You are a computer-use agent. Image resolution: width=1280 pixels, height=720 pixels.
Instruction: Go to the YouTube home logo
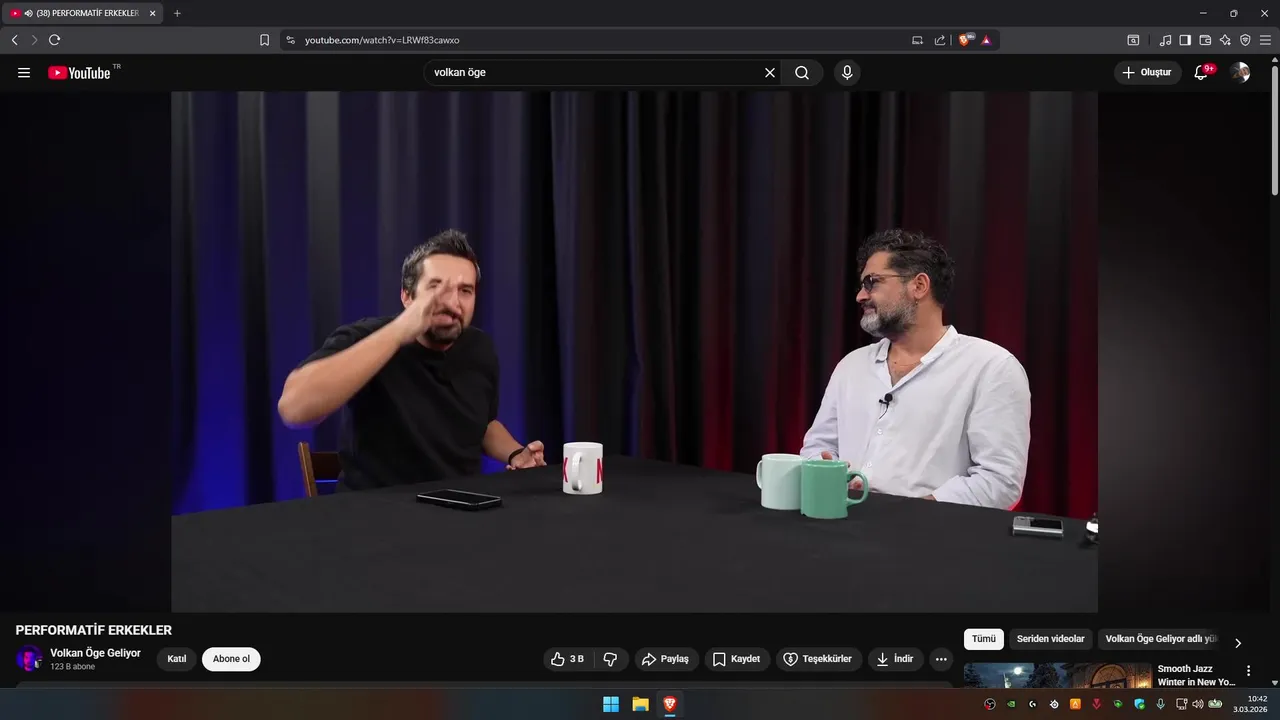79,73
